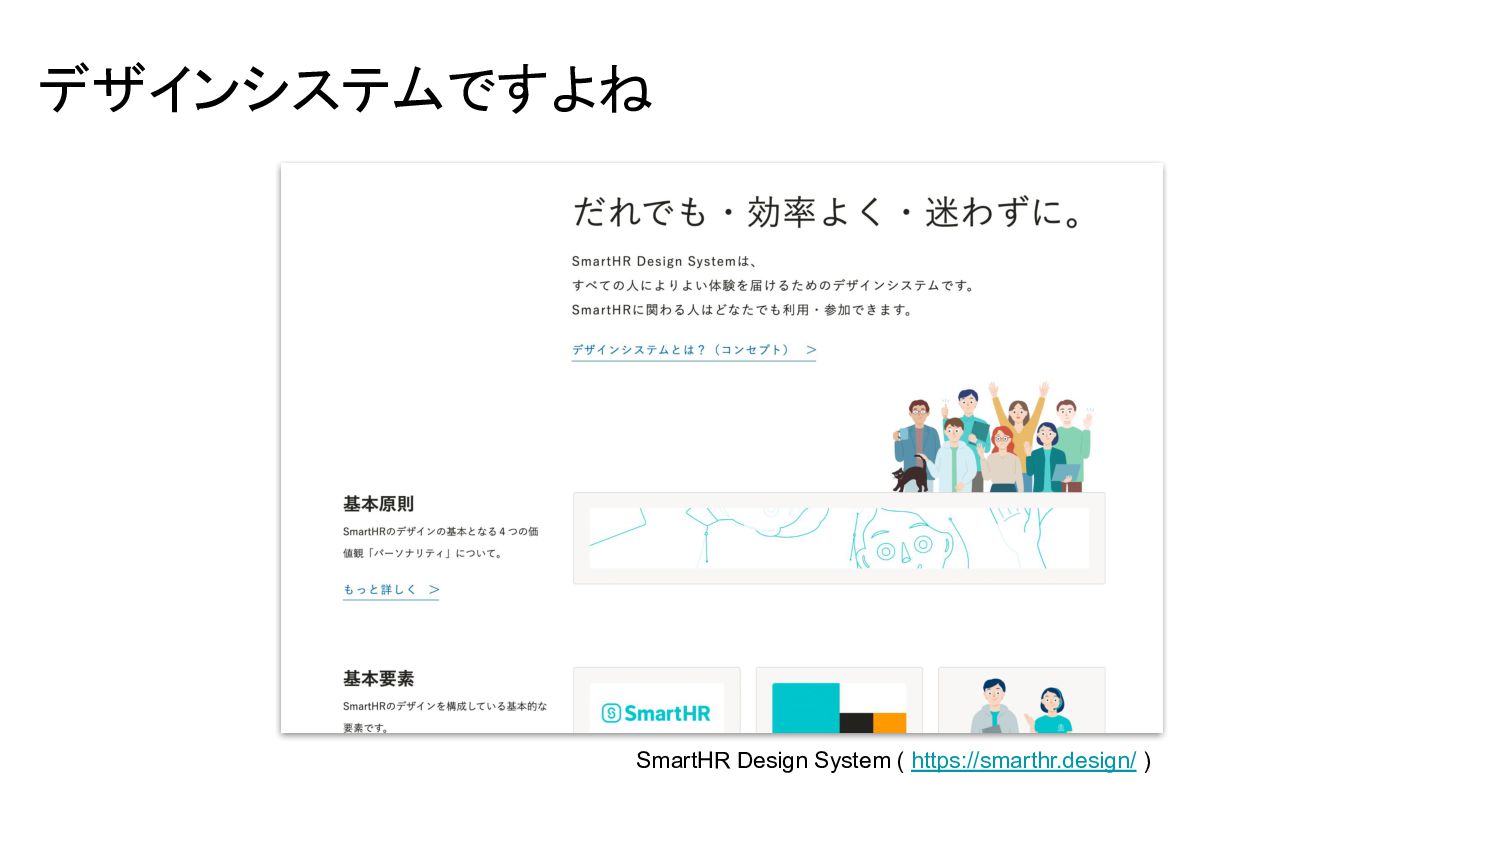Click the デザインシステムとは？（コンセプト） link
Viewport: 1500px width, 844px height.
(x=694, y=350)
